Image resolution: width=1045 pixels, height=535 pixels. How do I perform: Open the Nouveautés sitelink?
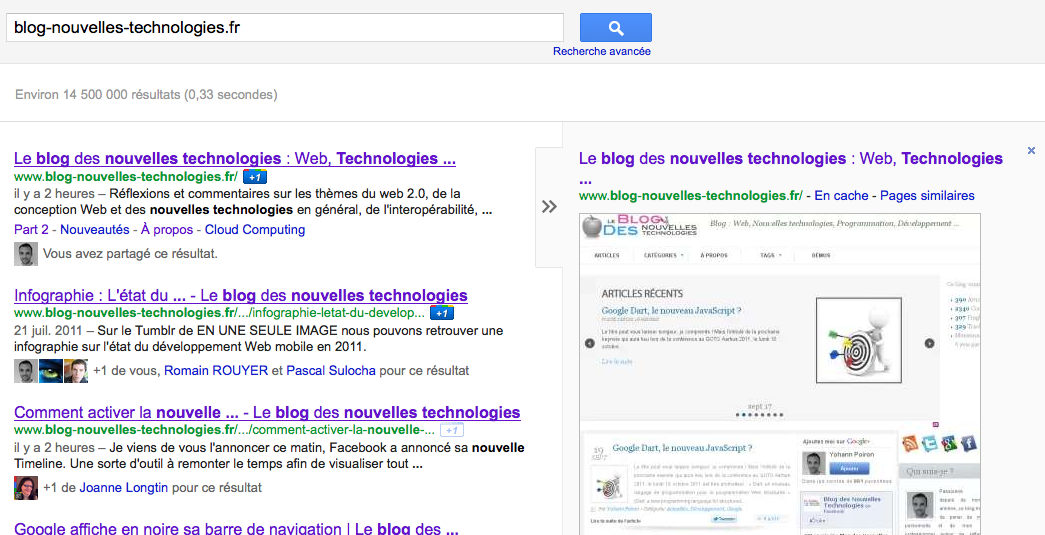pos(94,229)
